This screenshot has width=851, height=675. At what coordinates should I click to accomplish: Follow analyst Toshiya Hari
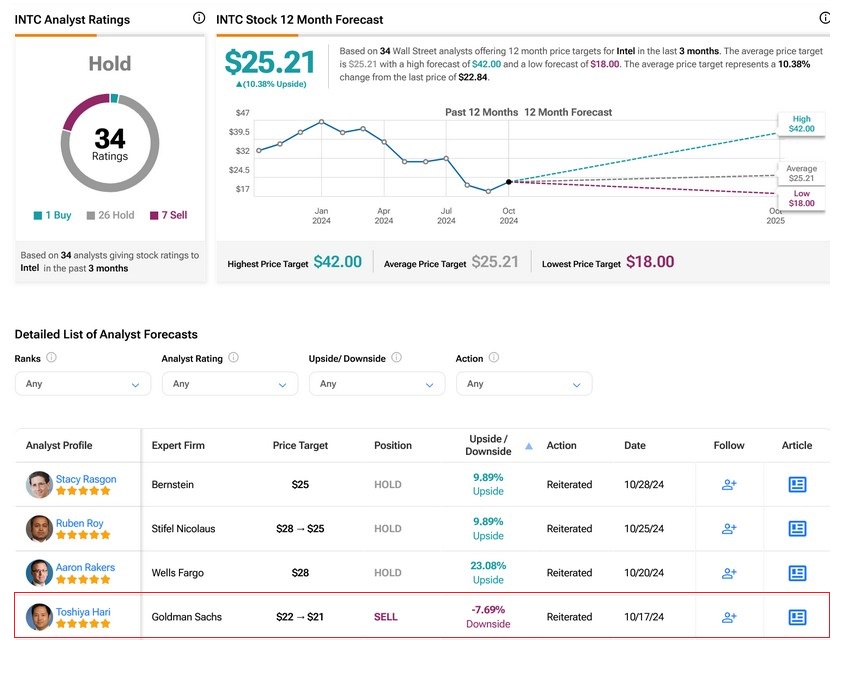click(729, 617)
